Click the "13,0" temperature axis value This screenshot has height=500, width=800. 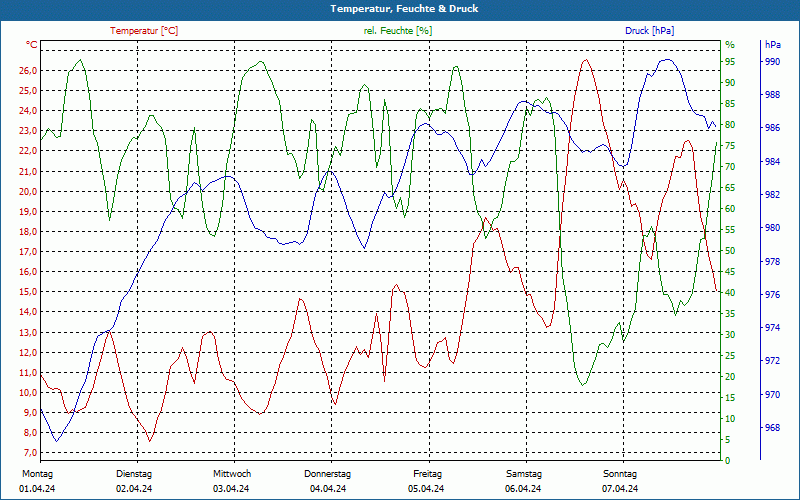point(28,332)
